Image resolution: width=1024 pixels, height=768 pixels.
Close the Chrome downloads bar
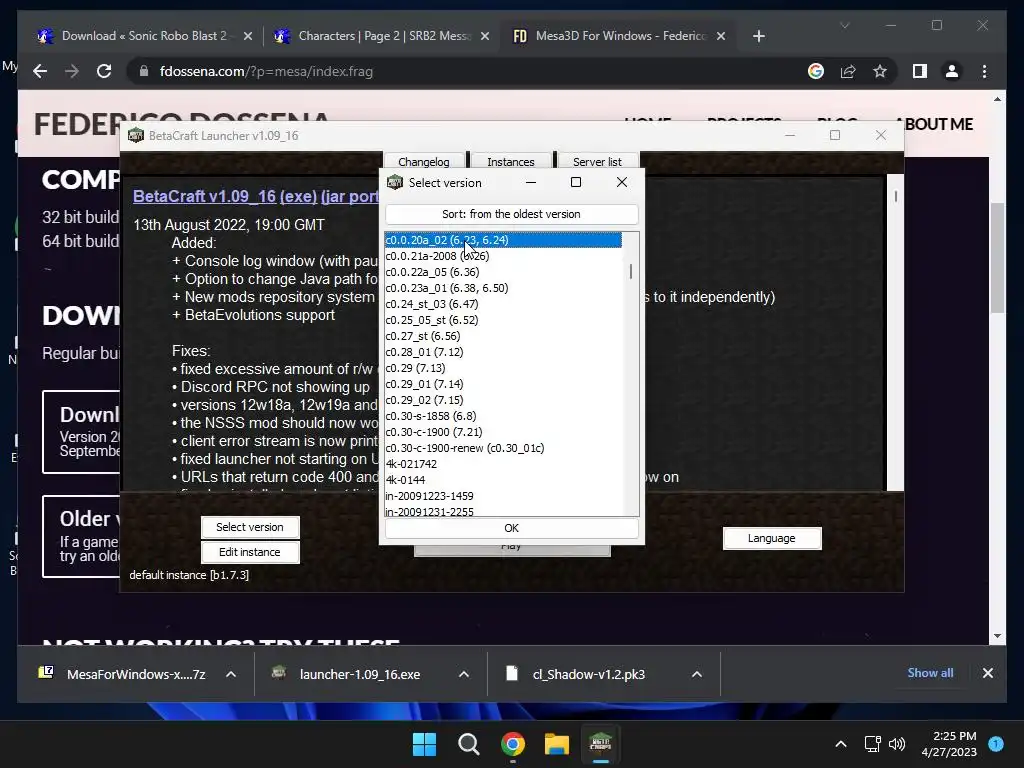(x=987, y=673)
